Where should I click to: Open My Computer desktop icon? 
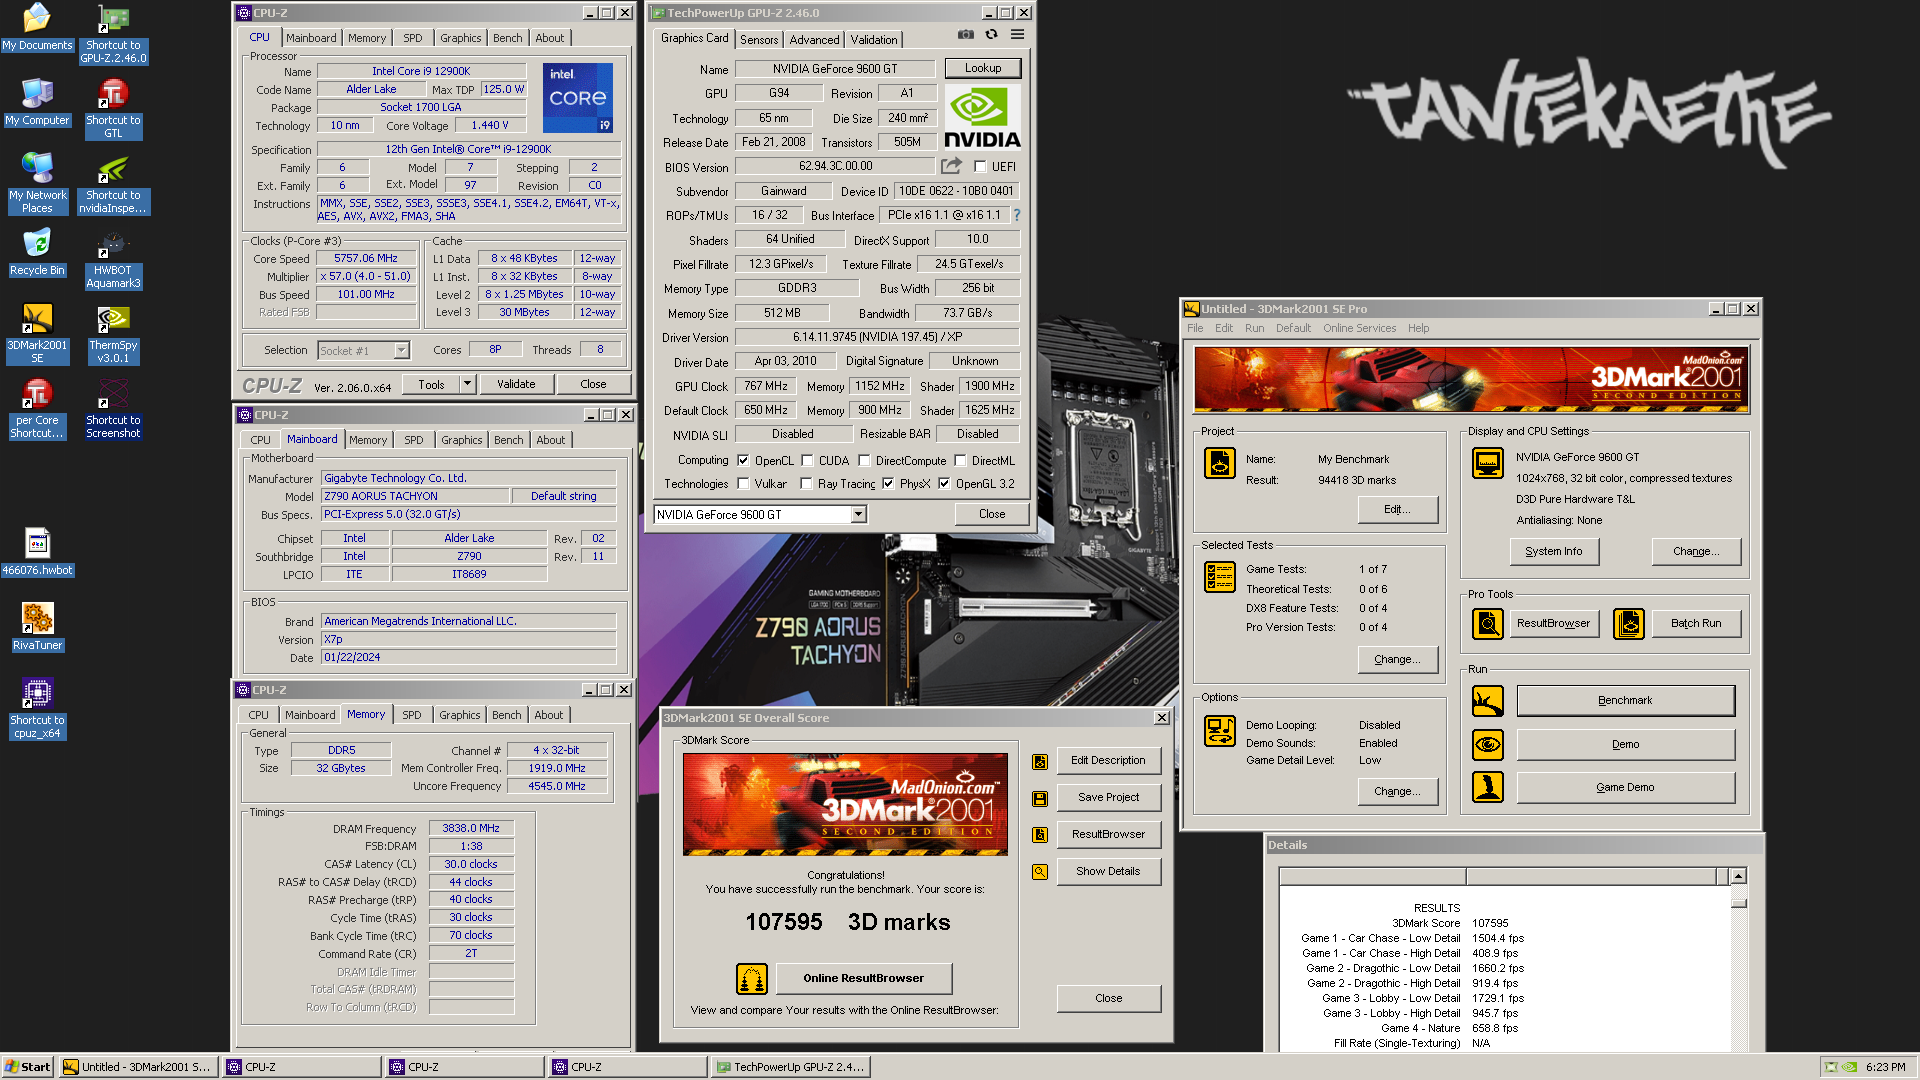pyautogui.click(x=37, y=101)
